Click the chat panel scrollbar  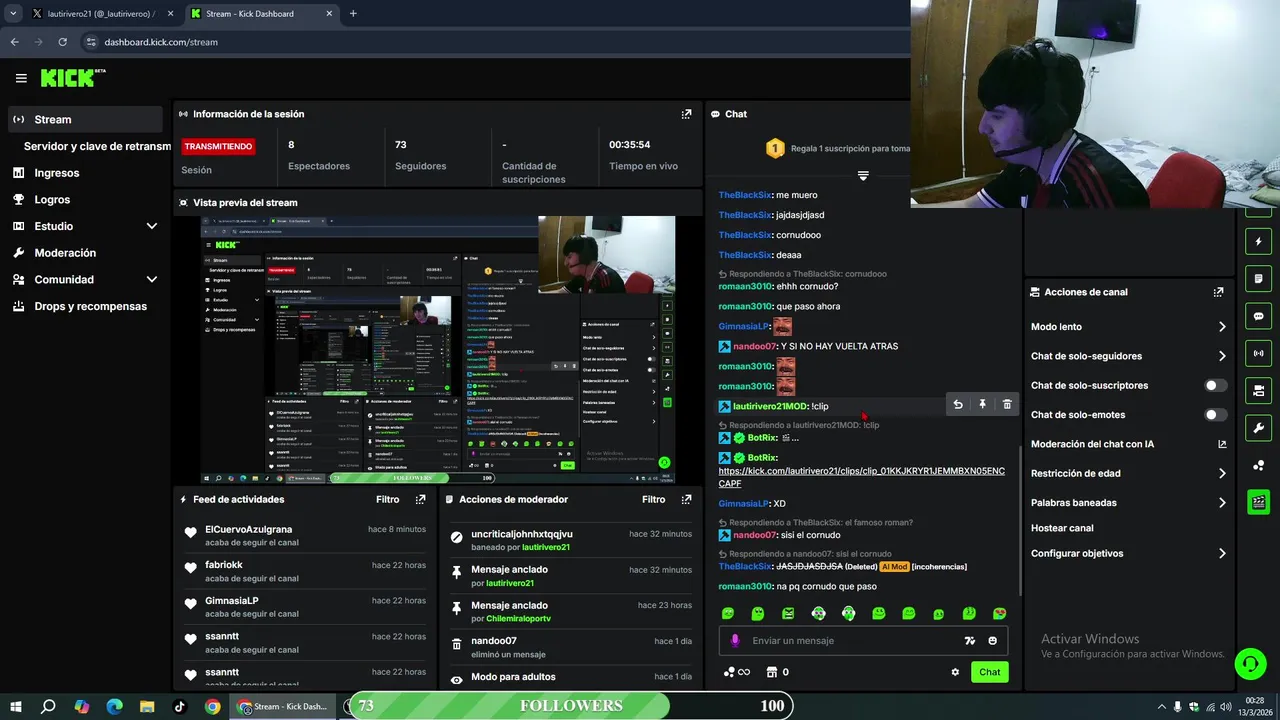[1020, 520]
